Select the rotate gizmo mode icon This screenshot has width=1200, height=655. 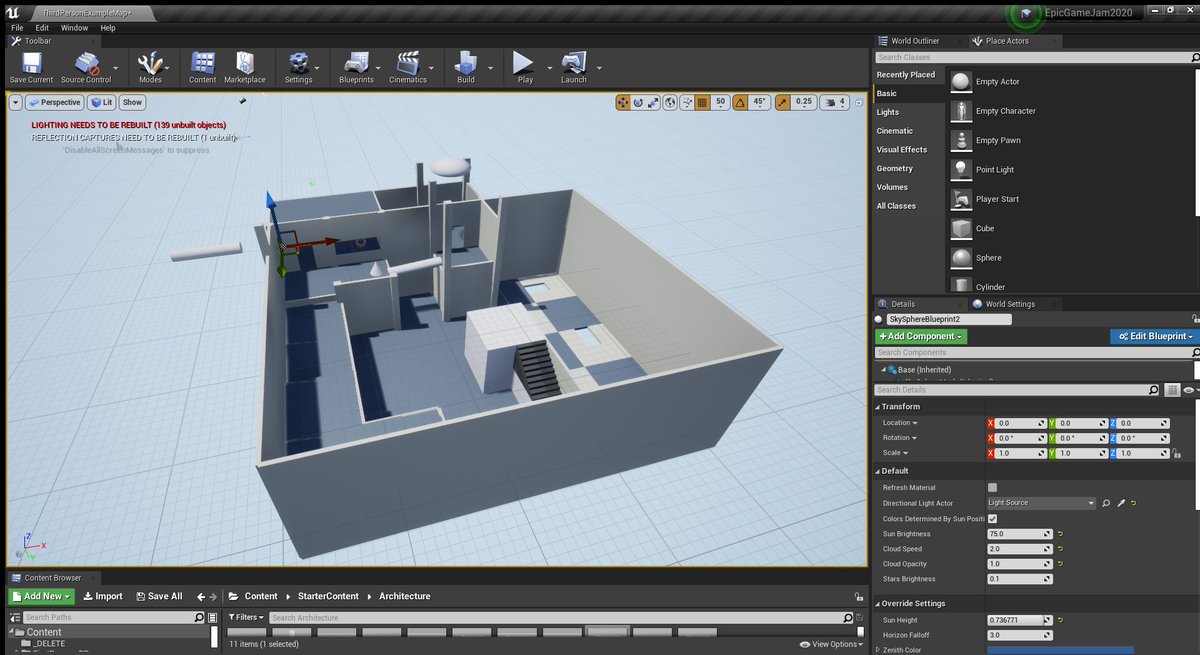[x=638, y=102]
